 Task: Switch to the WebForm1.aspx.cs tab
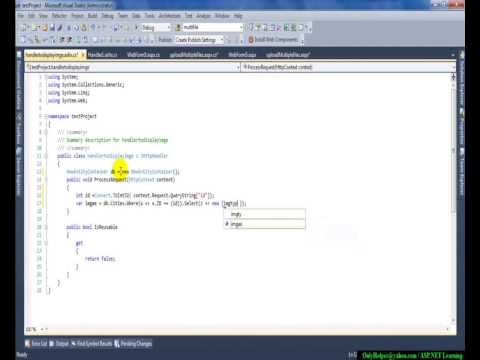(x=143, y=55)
